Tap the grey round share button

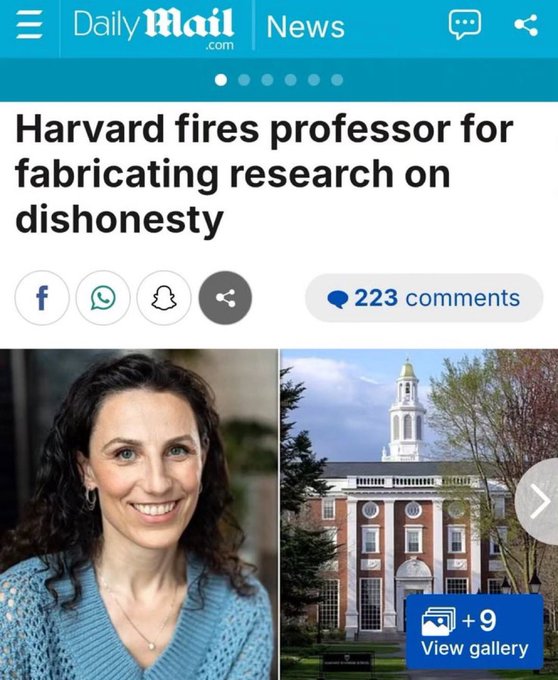[x=225, y=298]
